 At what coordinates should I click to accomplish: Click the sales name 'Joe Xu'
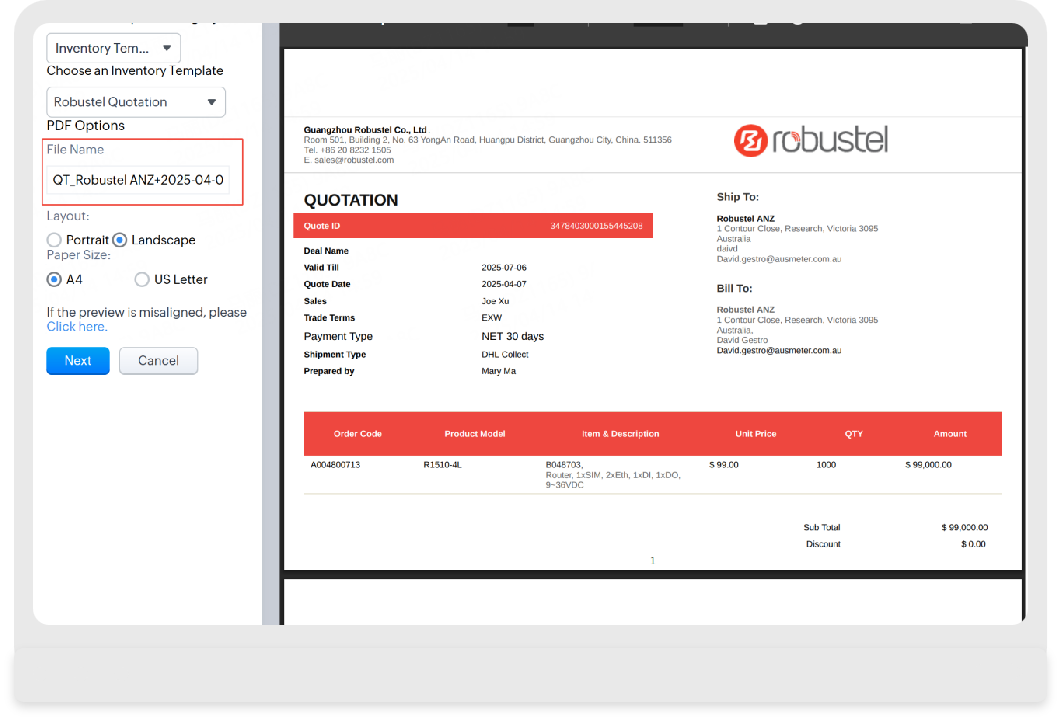click(x=495, y=301)
